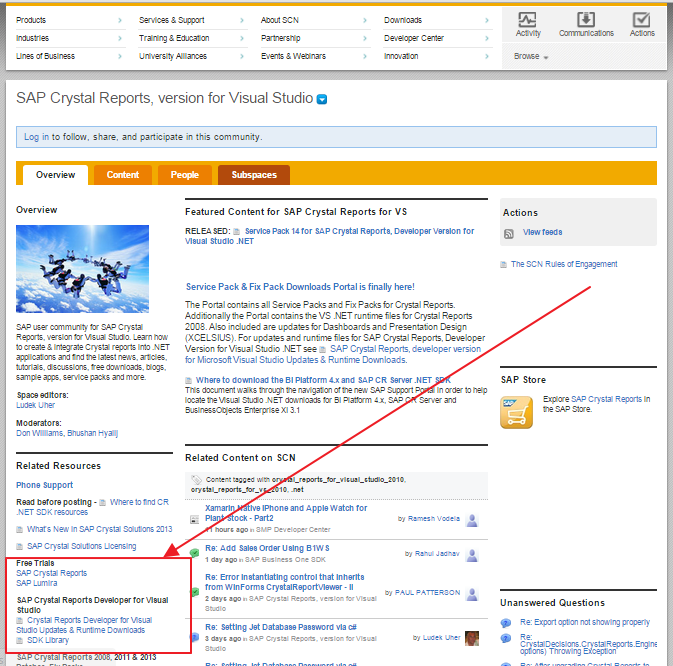Image resolution: width=673 pixels, height=666 pixels.
Task: Switch to the Overview tab
Action: tap(55, 175)
